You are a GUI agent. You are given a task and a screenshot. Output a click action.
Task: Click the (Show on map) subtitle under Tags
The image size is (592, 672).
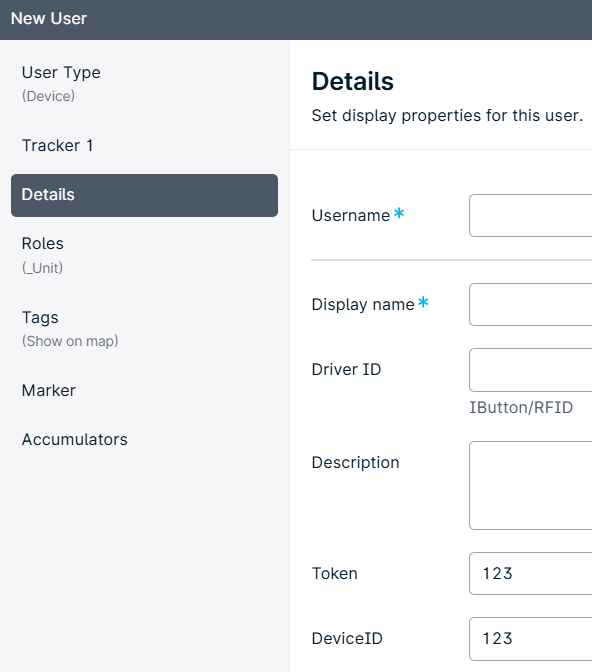[70, 341]
